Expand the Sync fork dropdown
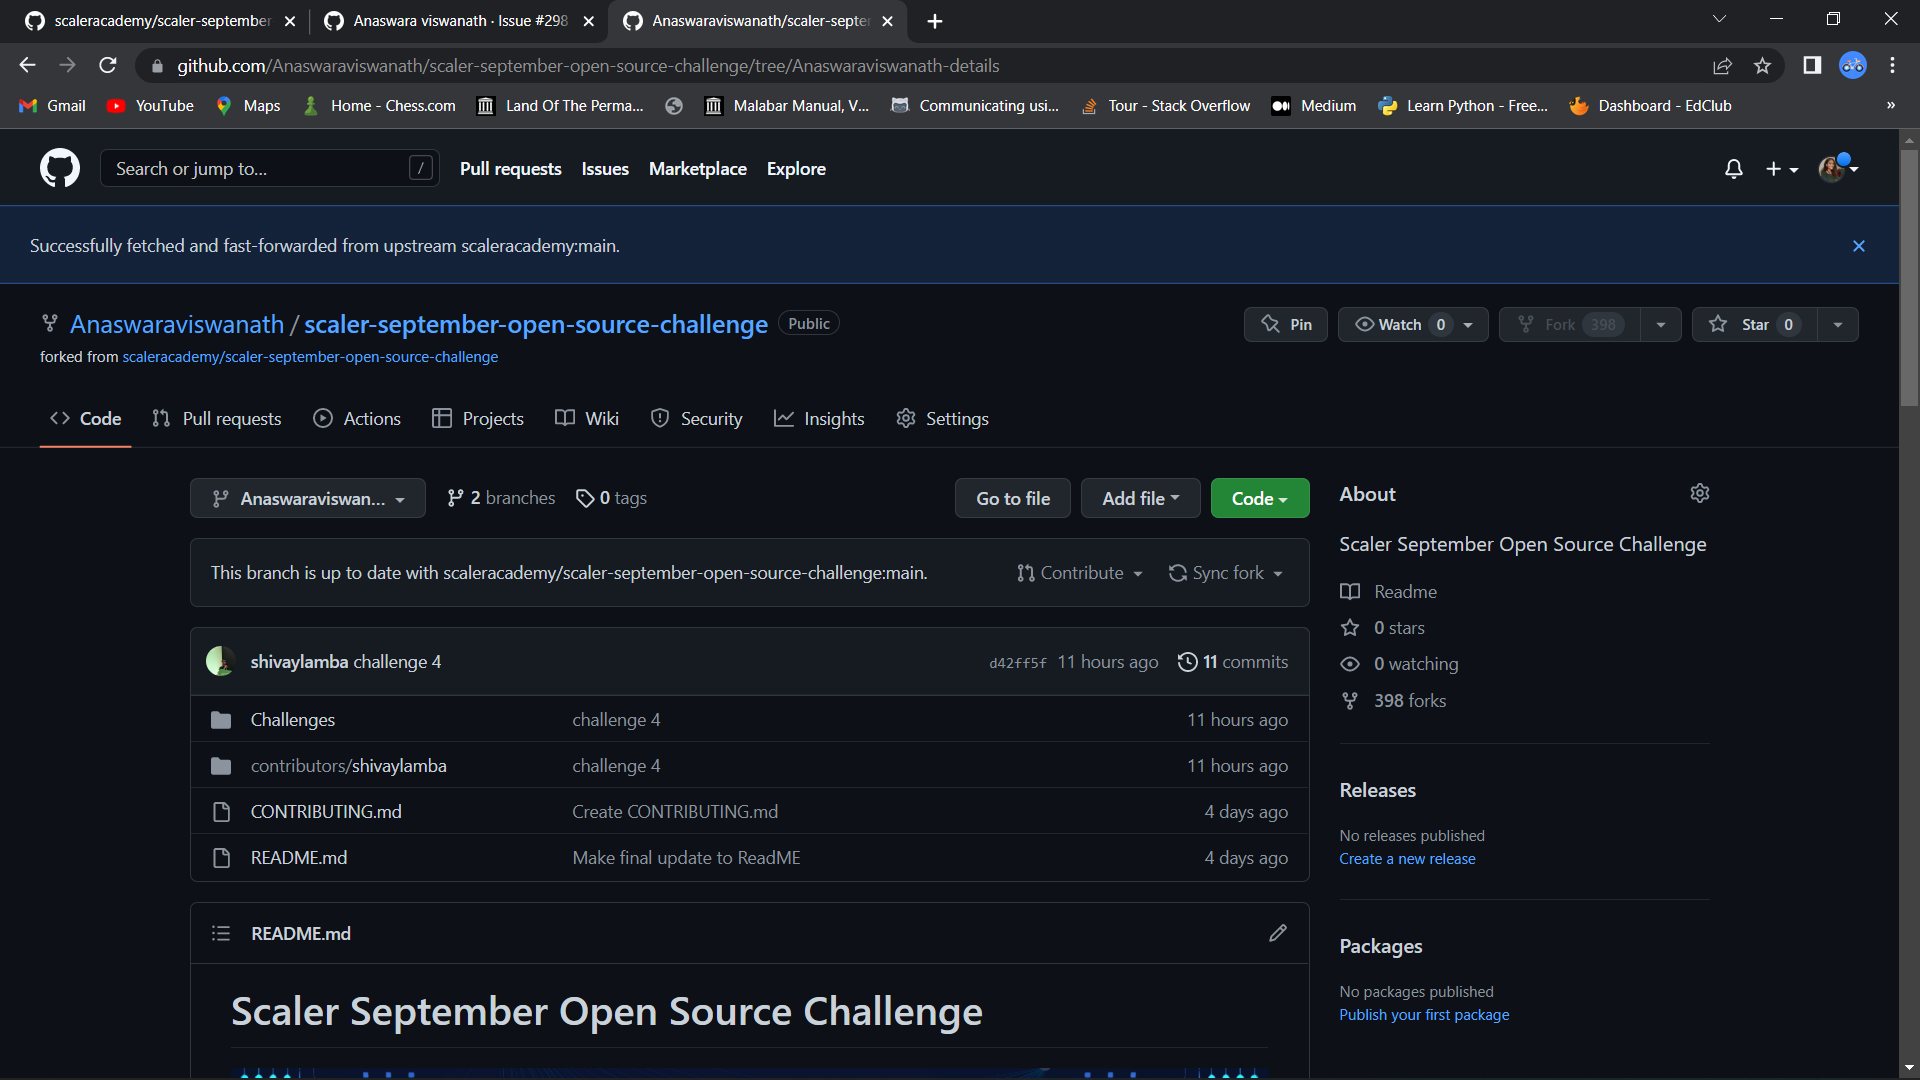This screenshot has width=1920, height=1080. tap(1226, 572)
